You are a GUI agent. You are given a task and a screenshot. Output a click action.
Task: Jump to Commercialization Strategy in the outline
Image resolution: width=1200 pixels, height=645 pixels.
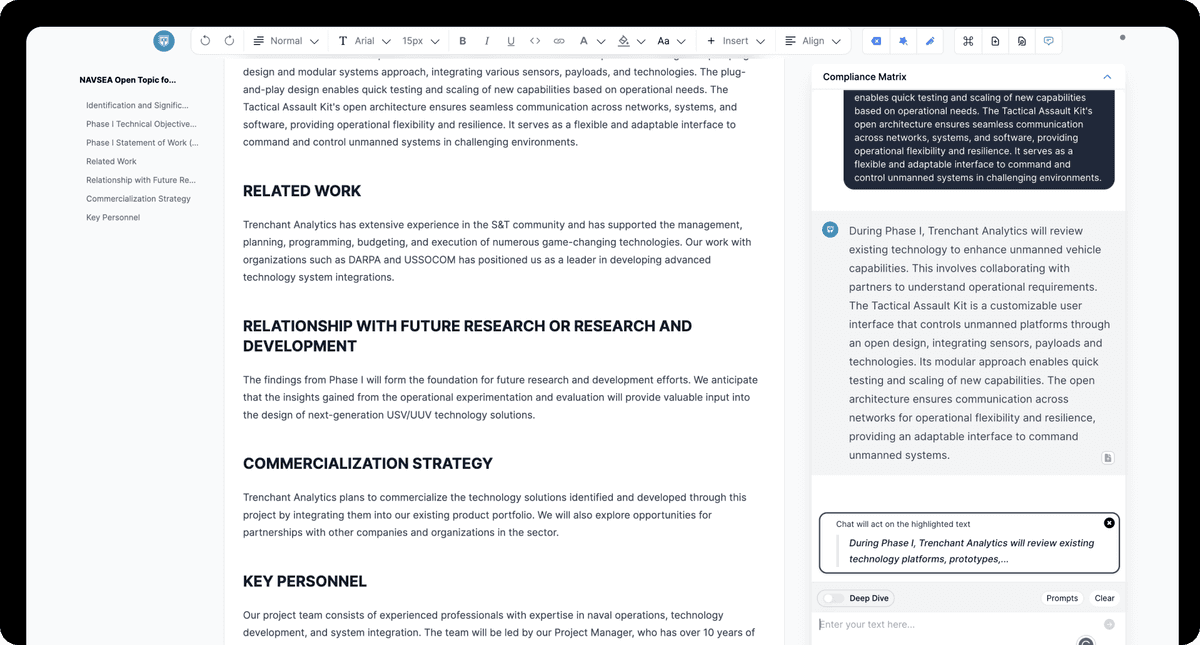(138, 199)
